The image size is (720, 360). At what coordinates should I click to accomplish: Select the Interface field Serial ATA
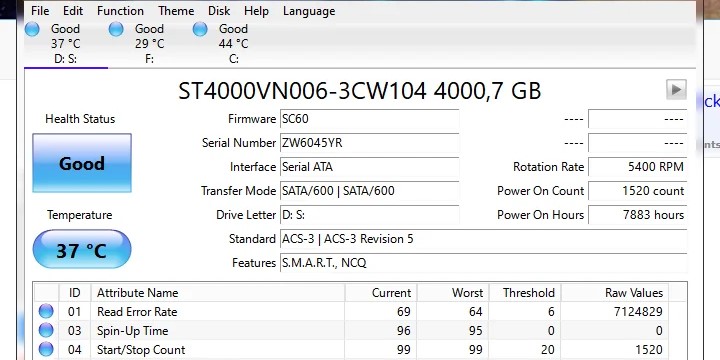(370, 167)
